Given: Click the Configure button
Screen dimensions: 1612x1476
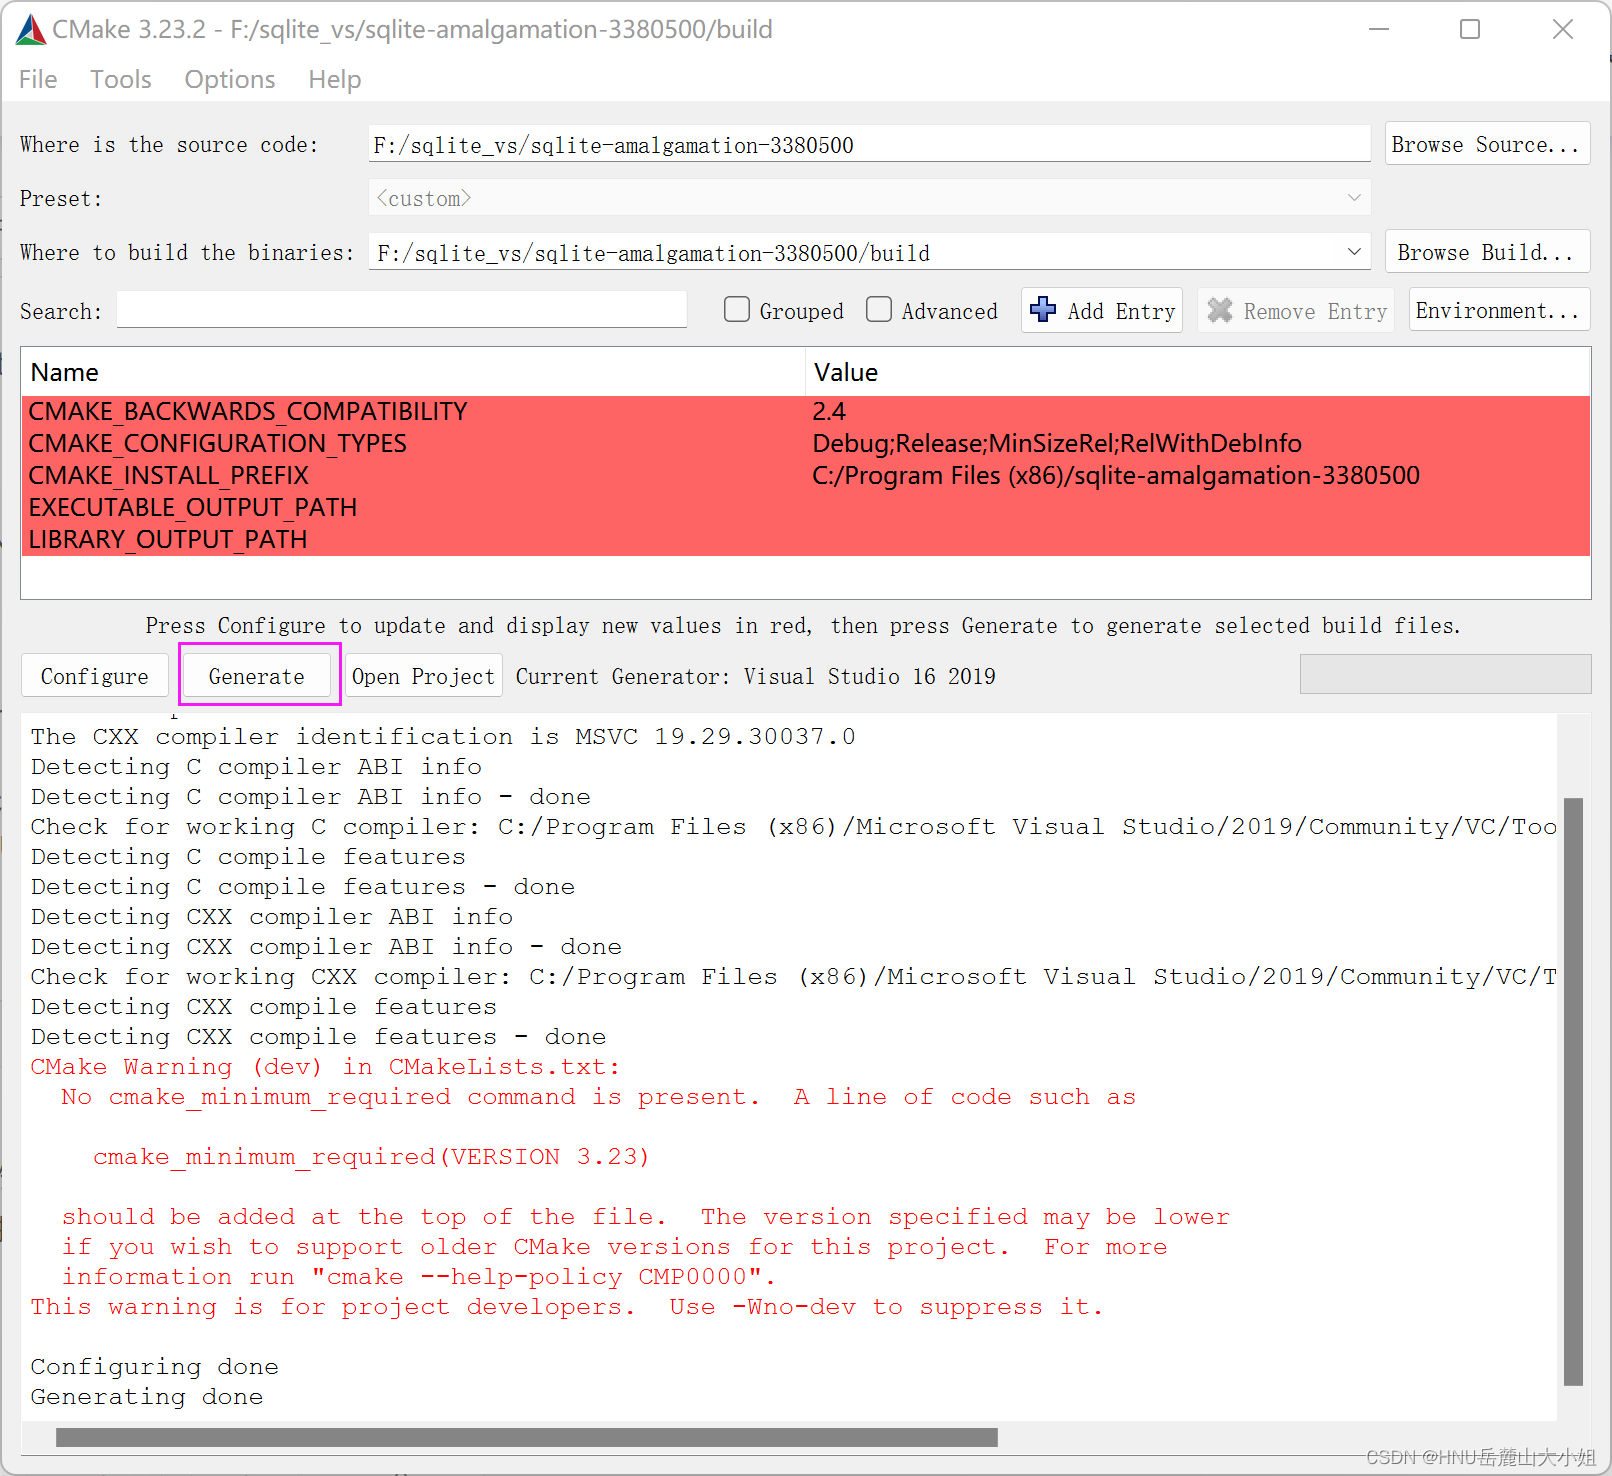Looking at the screenshot, I should pos(95,676).
